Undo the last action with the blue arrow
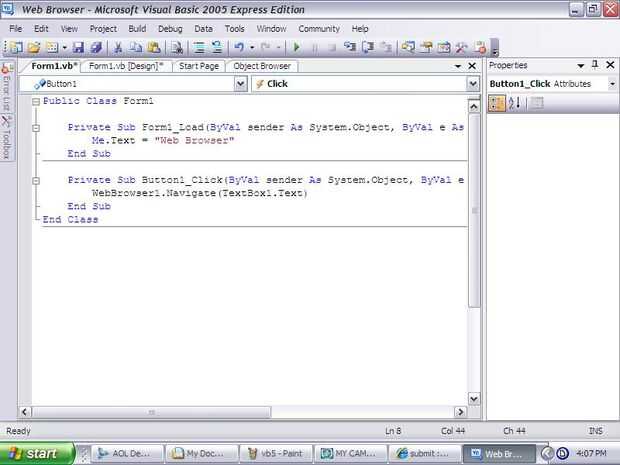 pyautogui.click(x=239, y=47)
